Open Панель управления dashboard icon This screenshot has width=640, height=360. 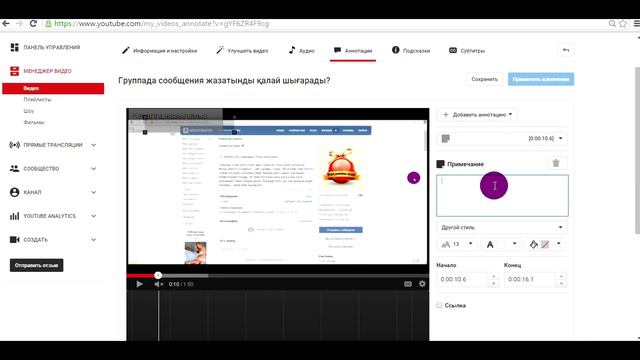[x=15, y=47]
